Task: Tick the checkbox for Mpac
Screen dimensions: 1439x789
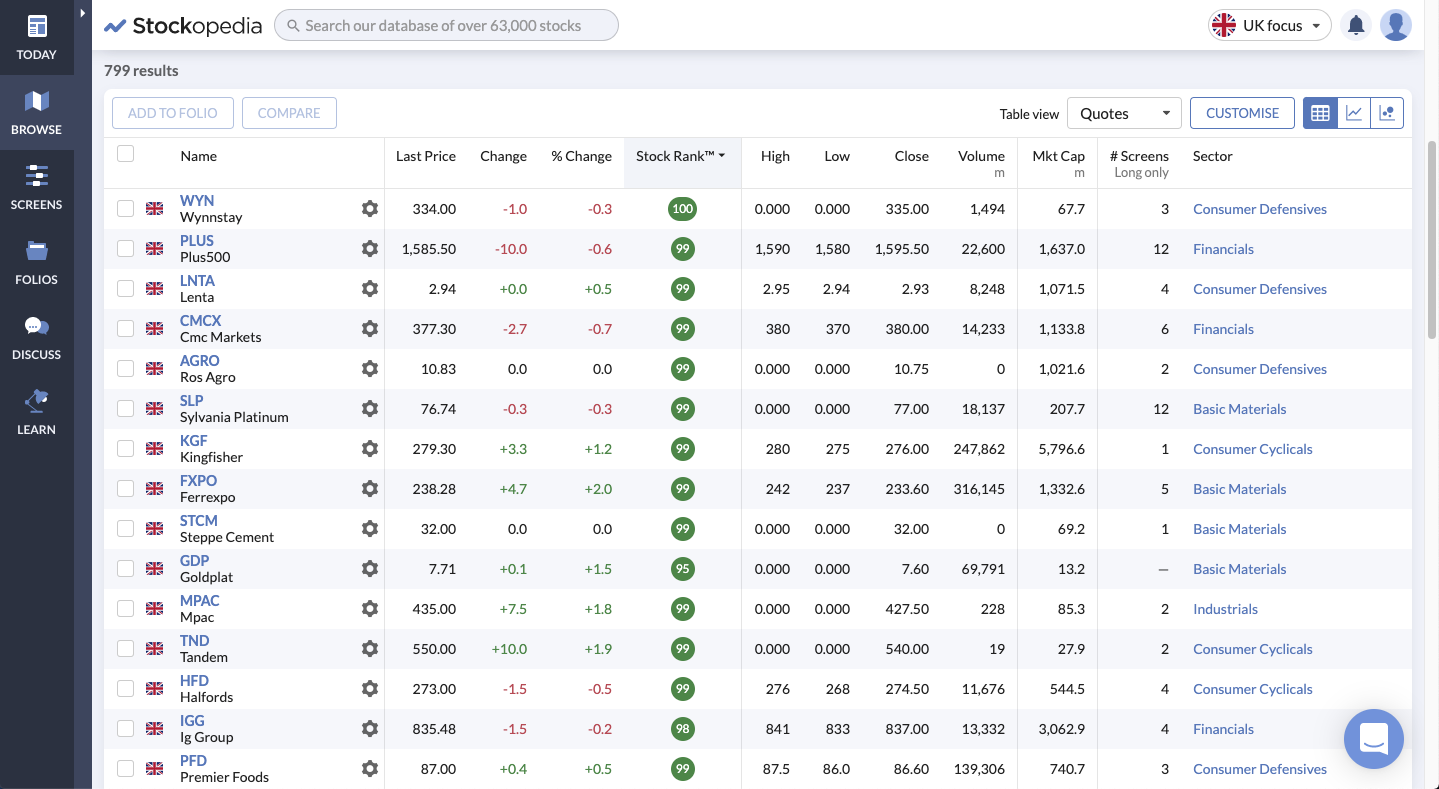Action: coord(125,608)
